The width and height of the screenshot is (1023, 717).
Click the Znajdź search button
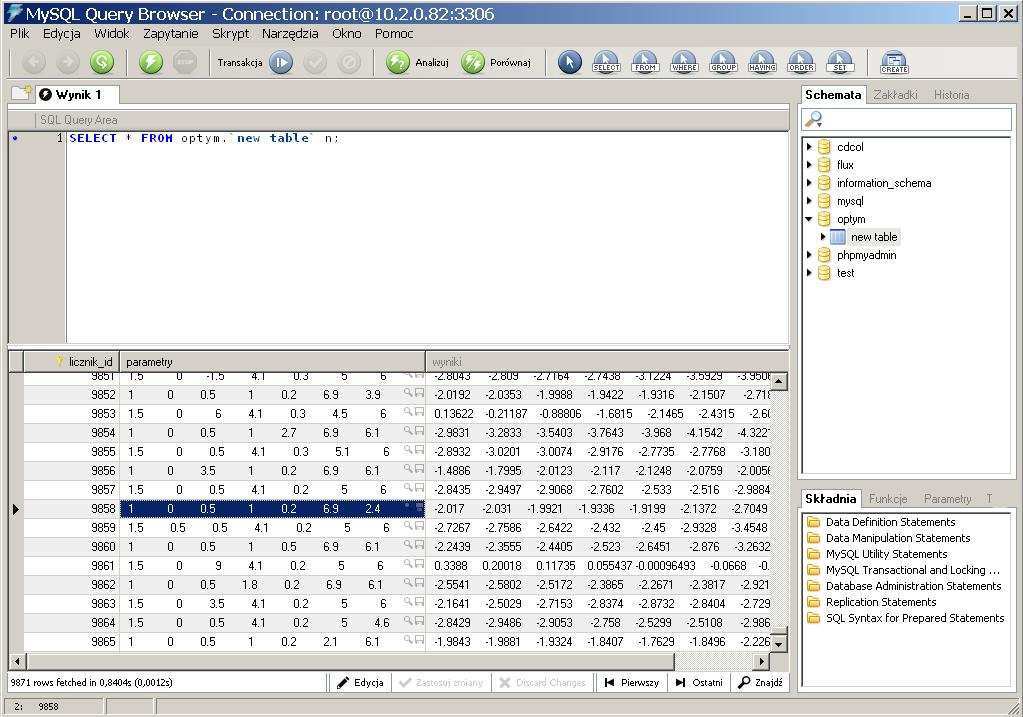tap(760, 682)
